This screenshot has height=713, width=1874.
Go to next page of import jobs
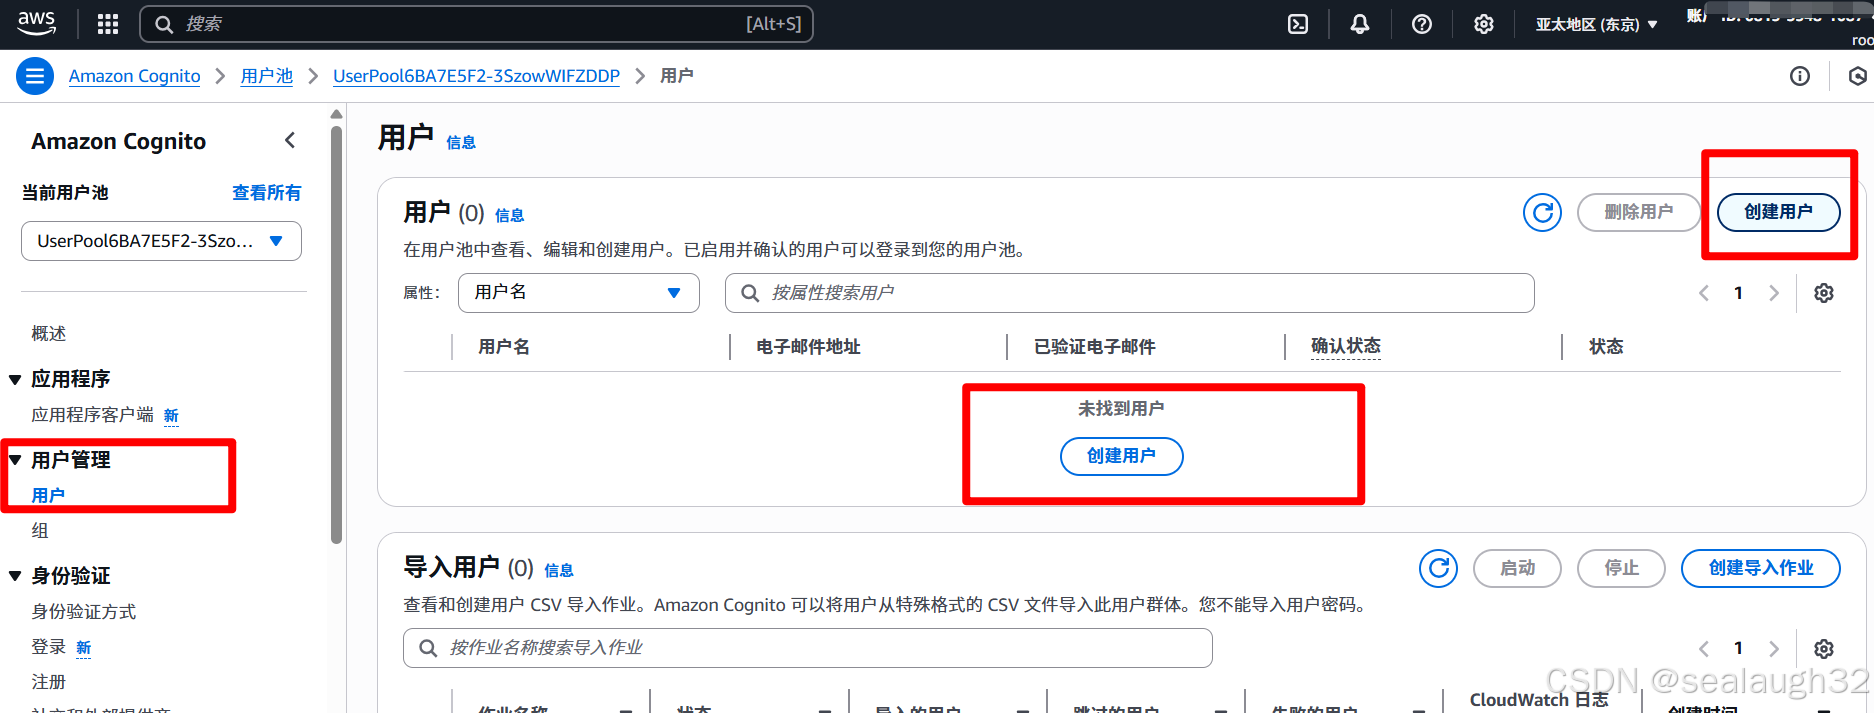click(x=1774, y=649)
